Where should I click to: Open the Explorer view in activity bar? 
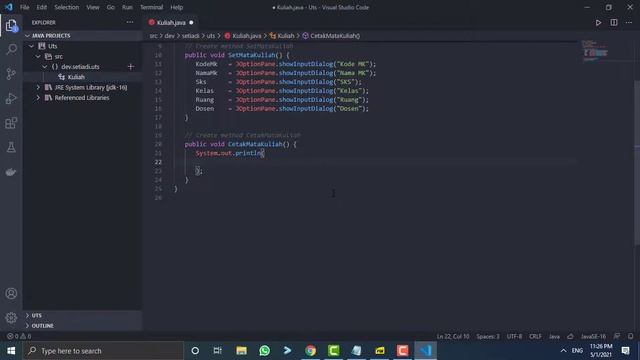tap(11, 25)
